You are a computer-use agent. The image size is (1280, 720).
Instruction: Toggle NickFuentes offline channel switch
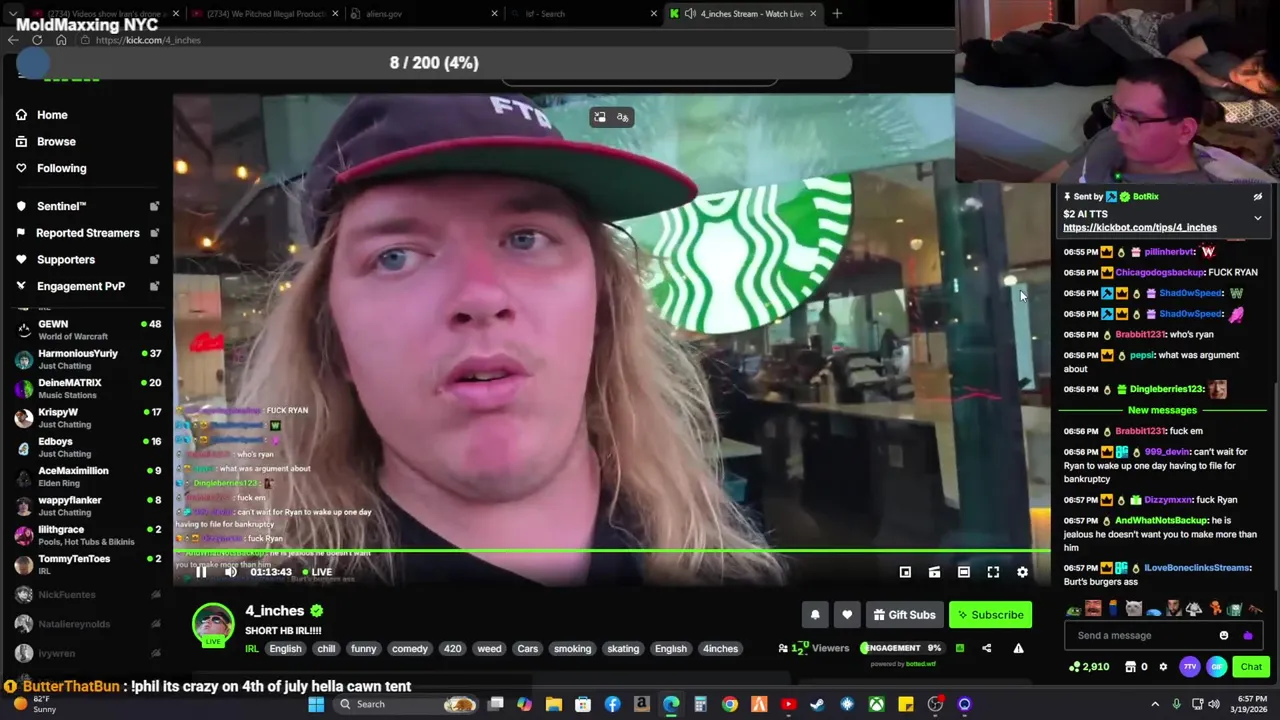coord(155,595)
